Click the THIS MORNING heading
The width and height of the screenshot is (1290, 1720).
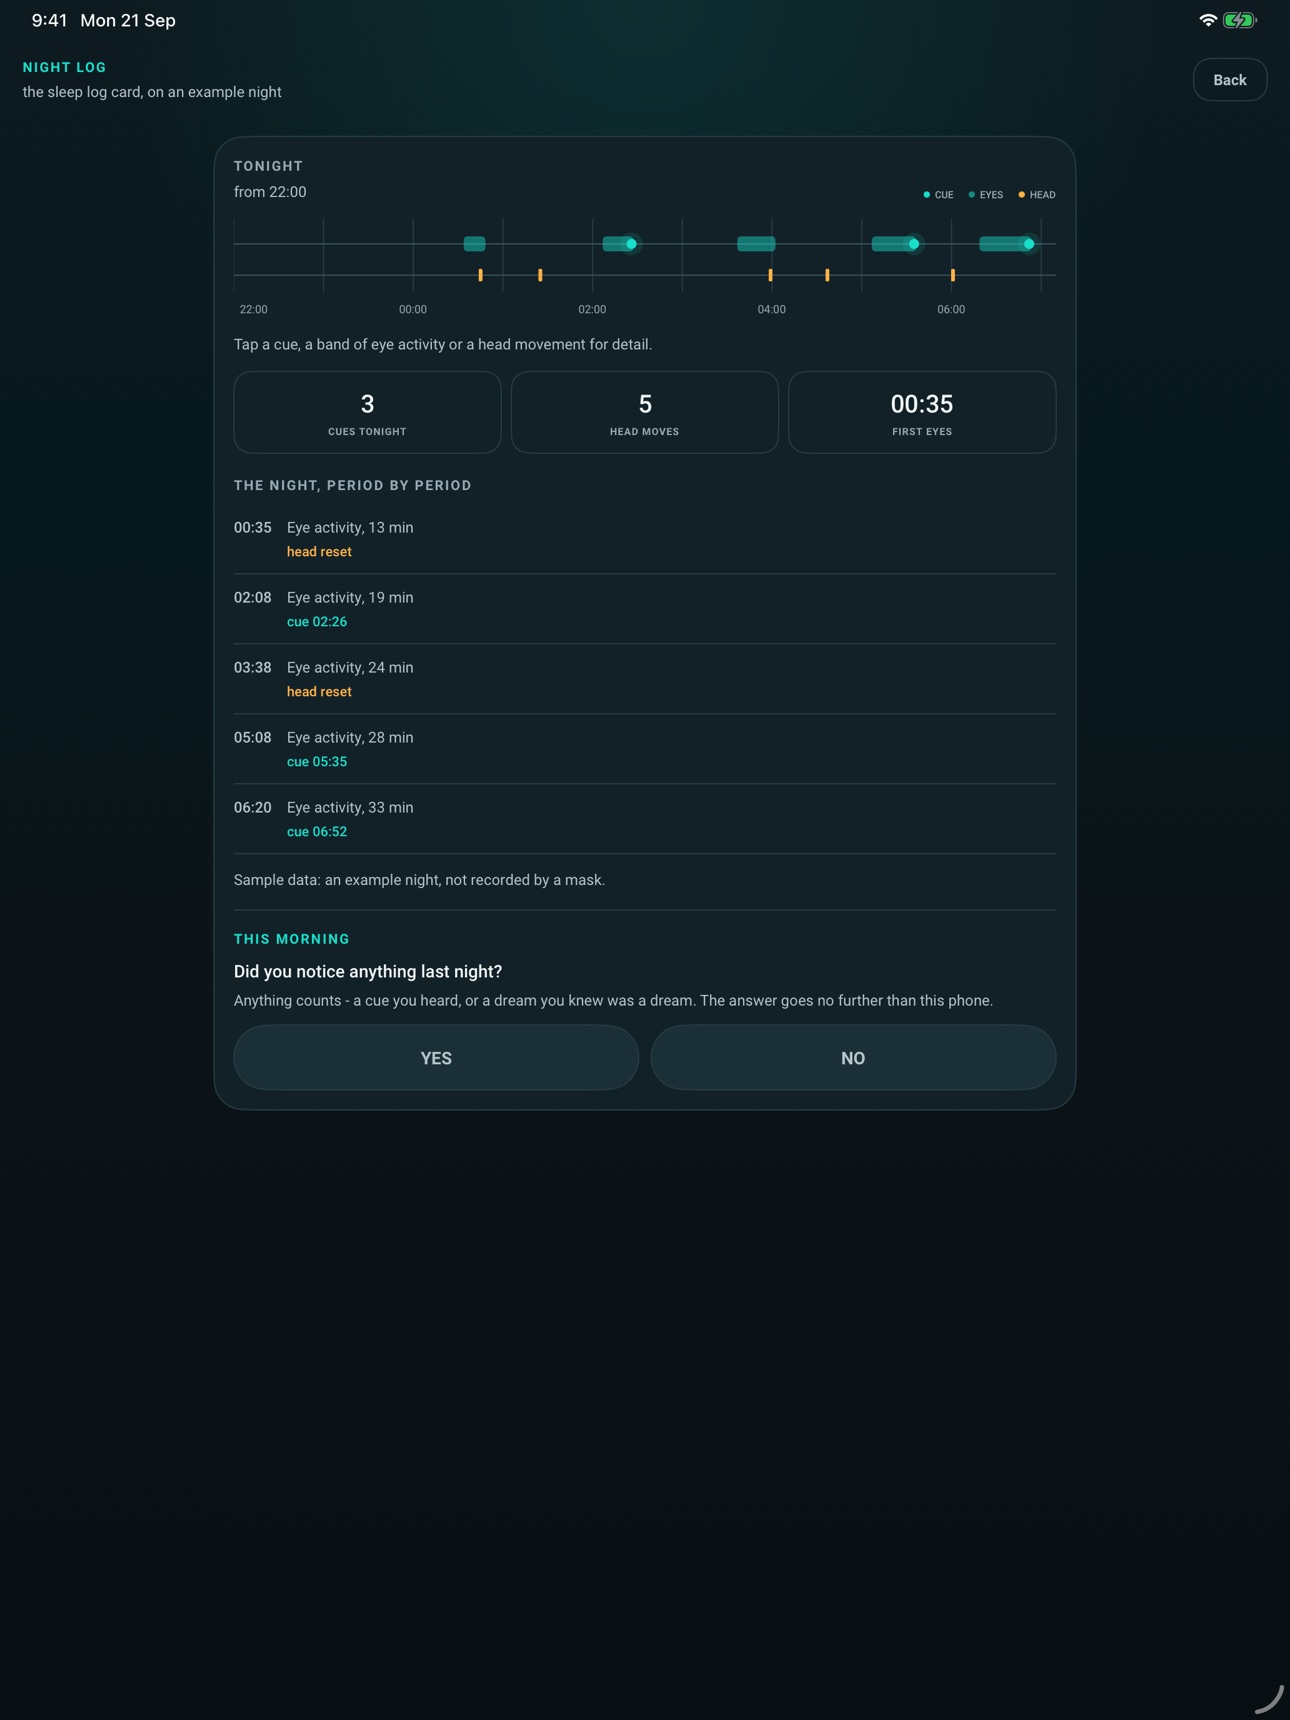click(x=292, y=939)
